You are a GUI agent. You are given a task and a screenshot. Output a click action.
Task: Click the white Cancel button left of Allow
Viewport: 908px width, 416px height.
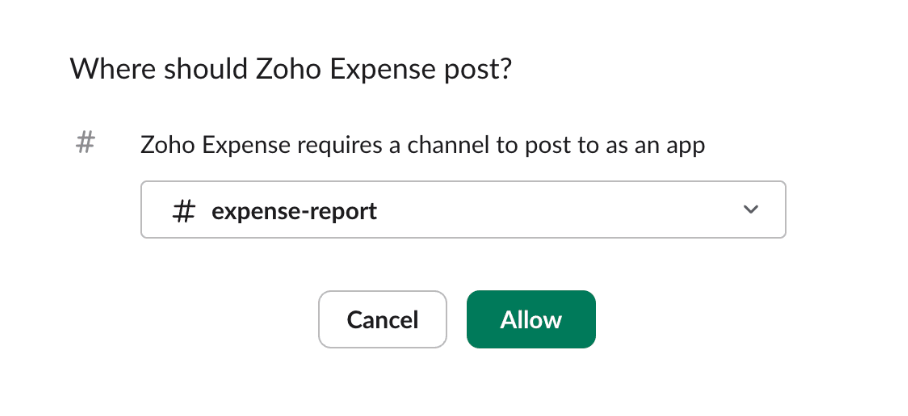382,320
